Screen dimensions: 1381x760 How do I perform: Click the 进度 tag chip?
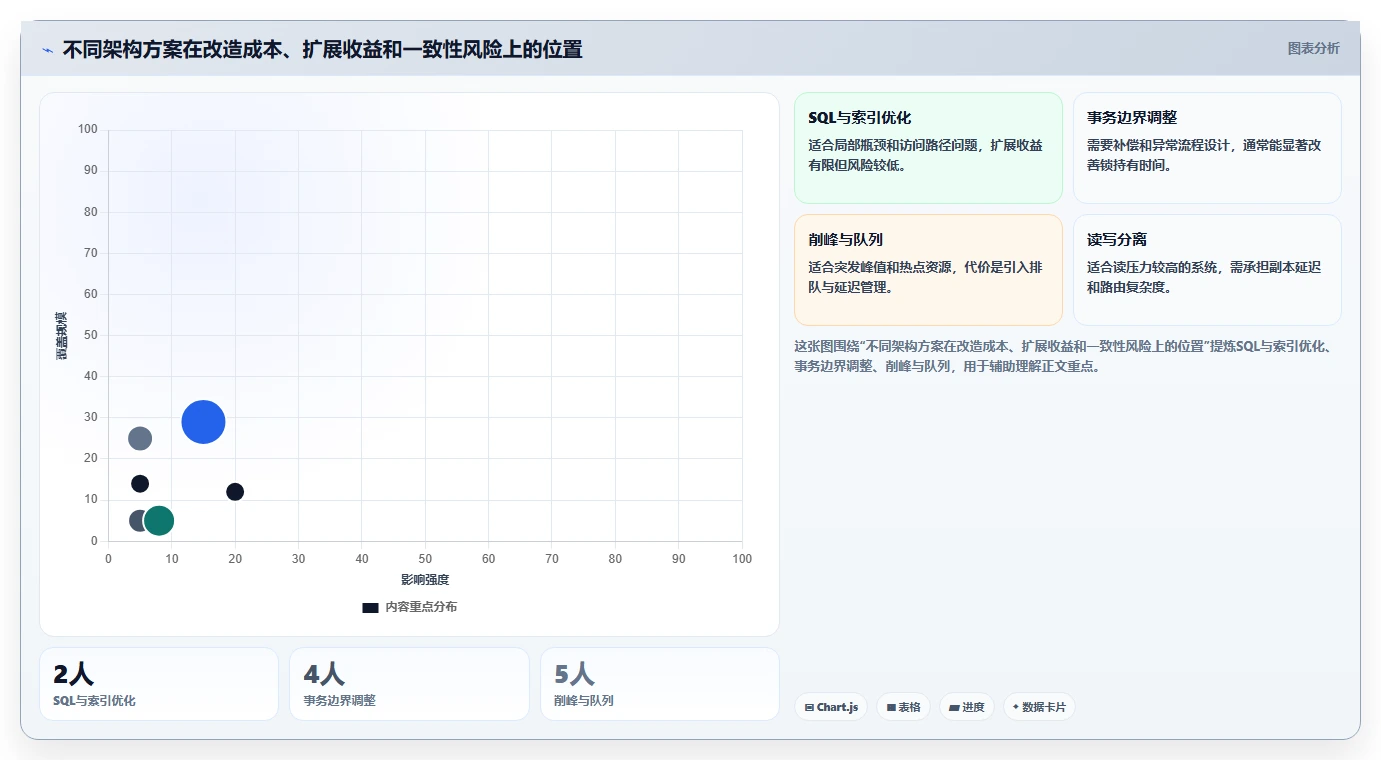click(x=967, y=707)
